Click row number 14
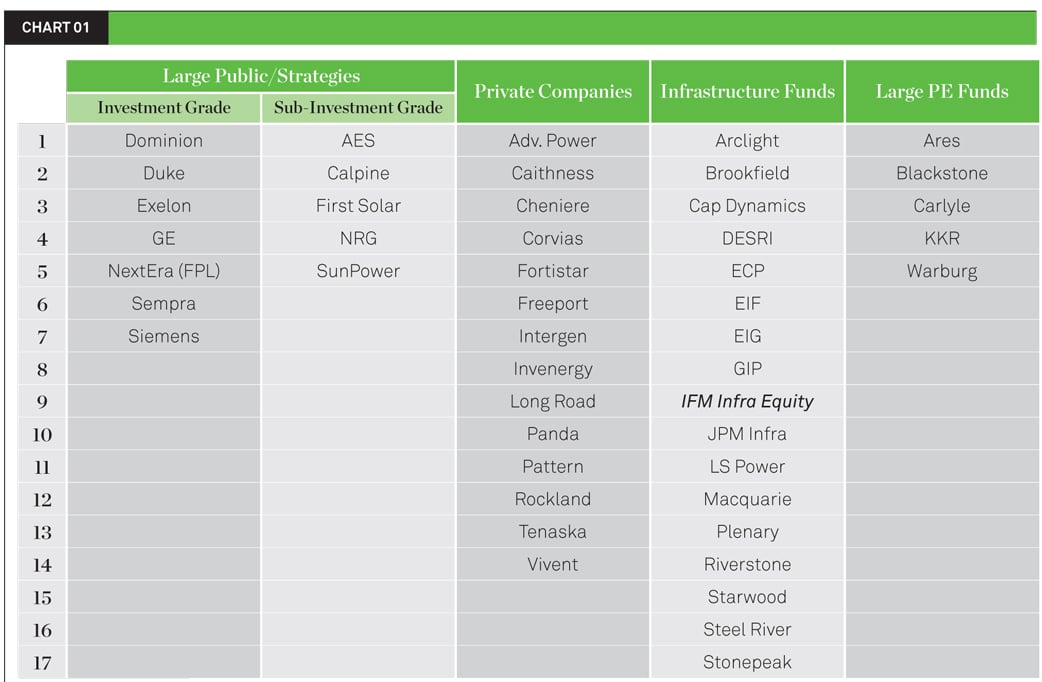The height and width of the screenshot is (682, 1042). point(42,564)
